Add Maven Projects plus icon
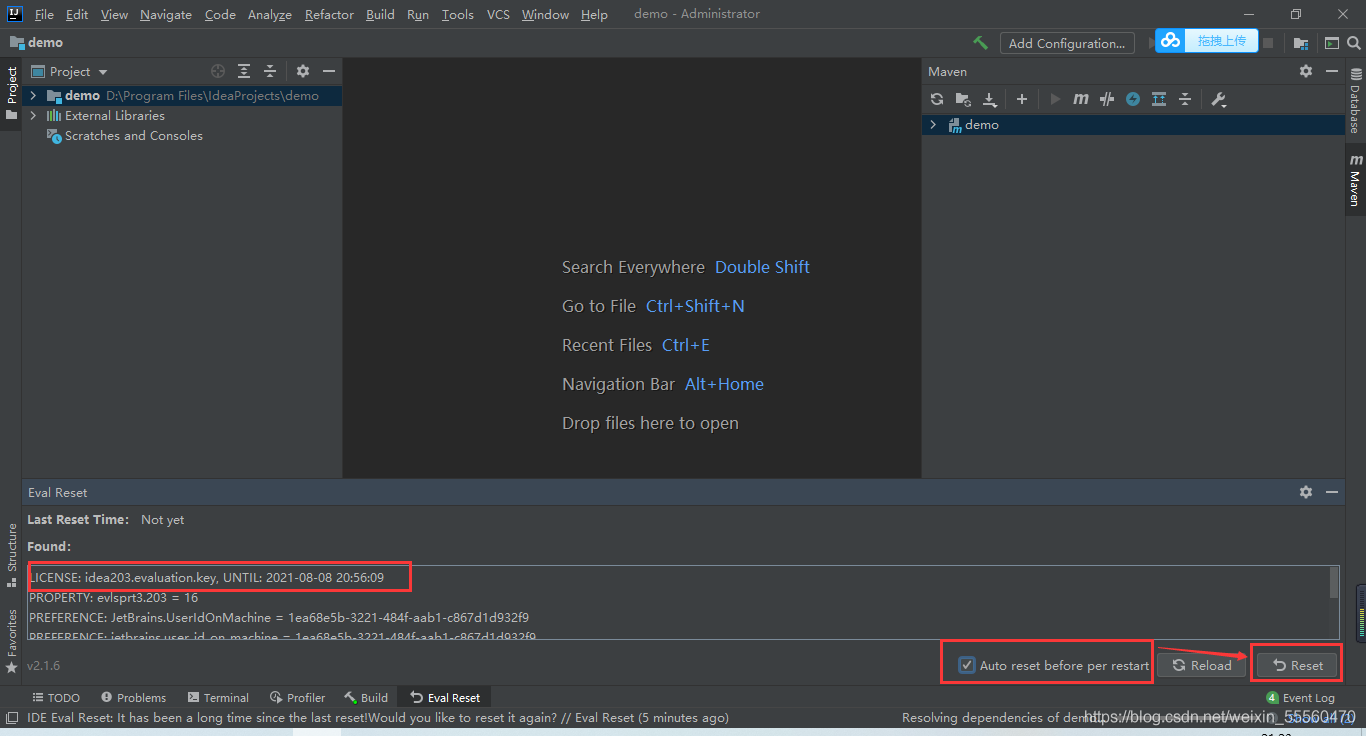Screen dimensions: 1366x736 [x=1022, y=99]
